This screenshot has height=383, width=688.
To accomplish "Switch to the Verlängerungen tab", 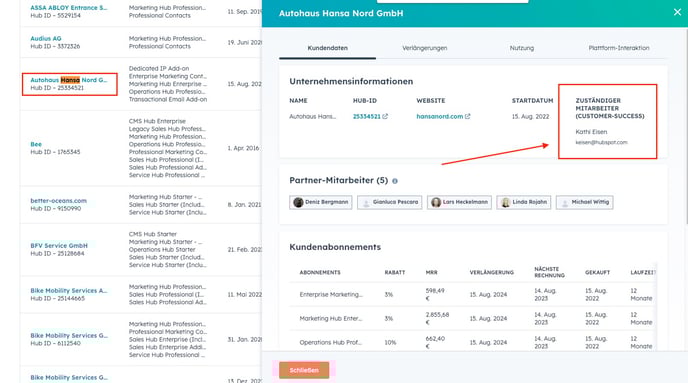I will click(424, 48).
